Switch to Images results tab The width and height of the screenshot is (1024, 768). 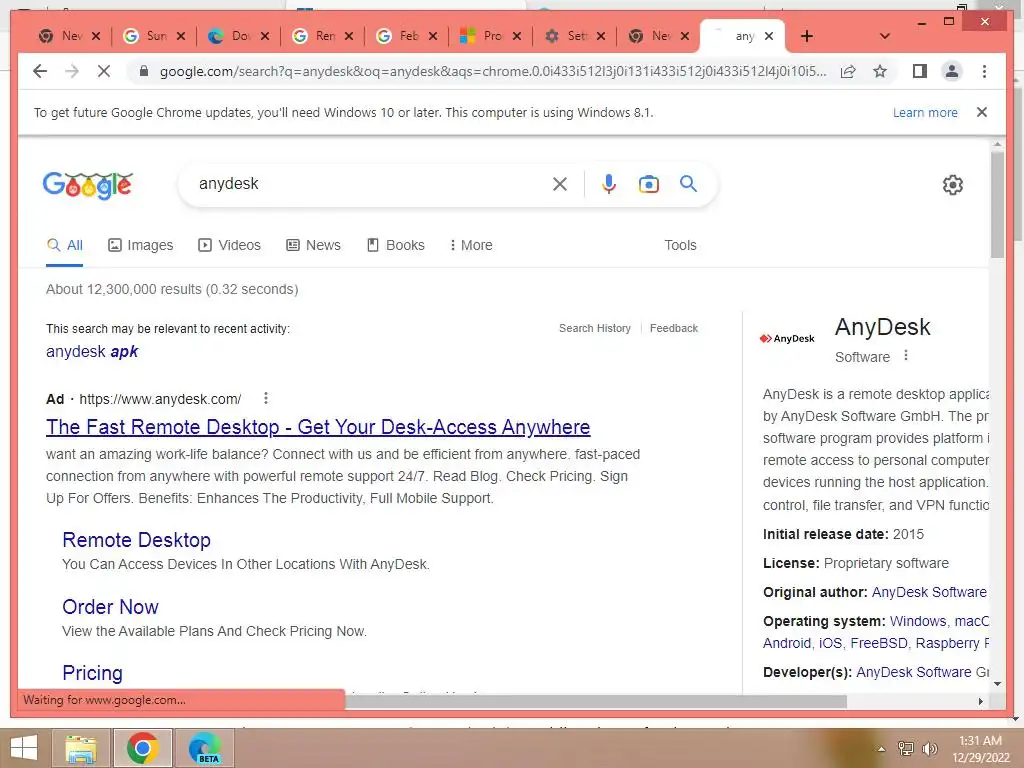click(140, 246)
